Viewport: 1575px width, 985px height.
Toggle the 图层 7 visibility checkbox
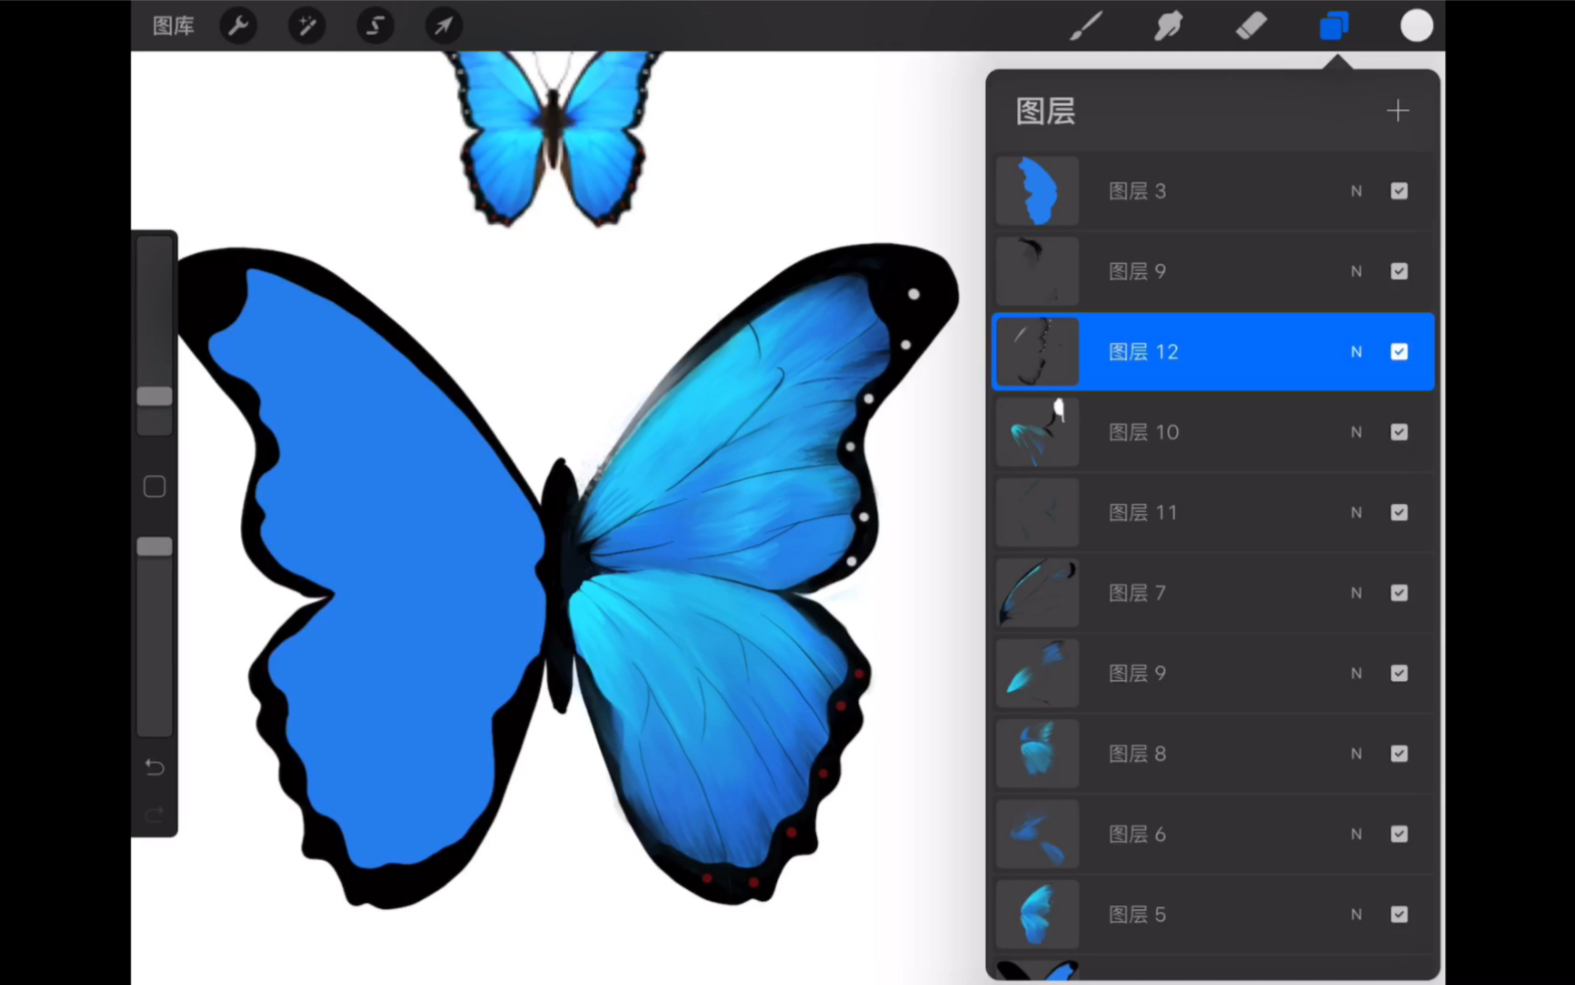pos(1399,593)
